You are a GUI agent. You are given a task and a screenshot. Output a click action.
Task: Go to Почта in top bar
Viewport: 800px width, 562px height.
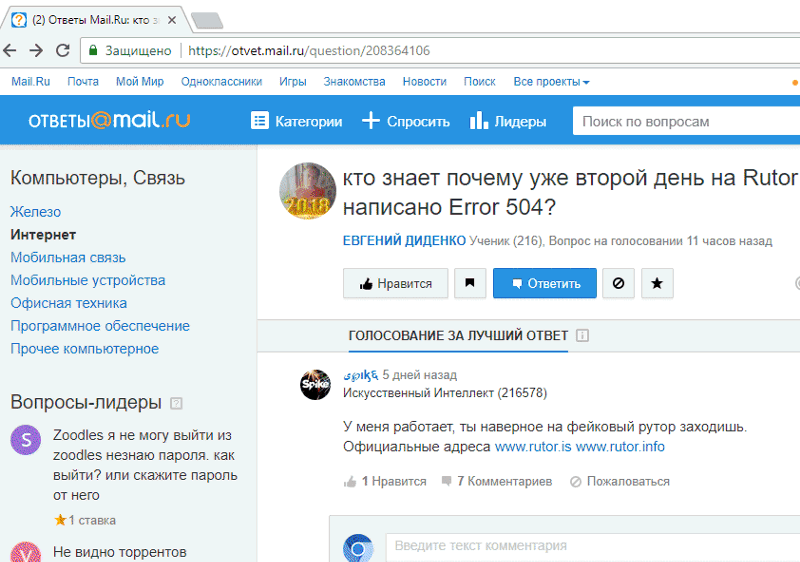tap(83, 82)
